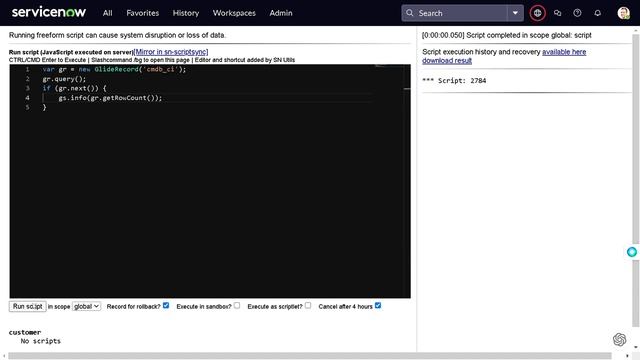Click code line gs.info(gr.getRowCount());

(x=110, y=98)
